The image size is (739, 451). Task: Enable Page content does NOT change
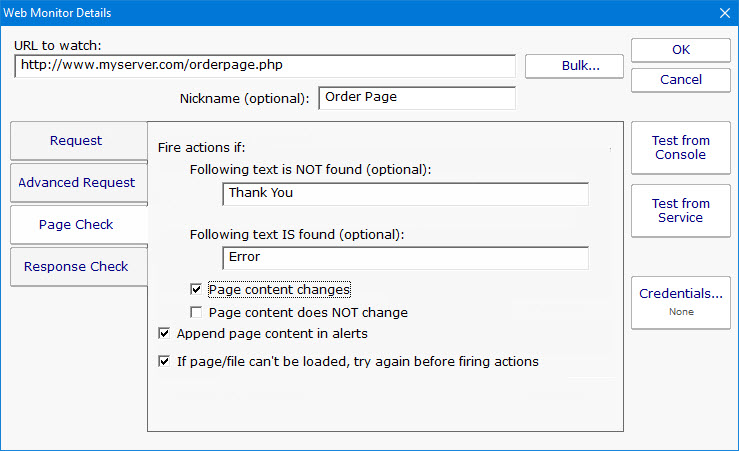[x=196, y=313]
